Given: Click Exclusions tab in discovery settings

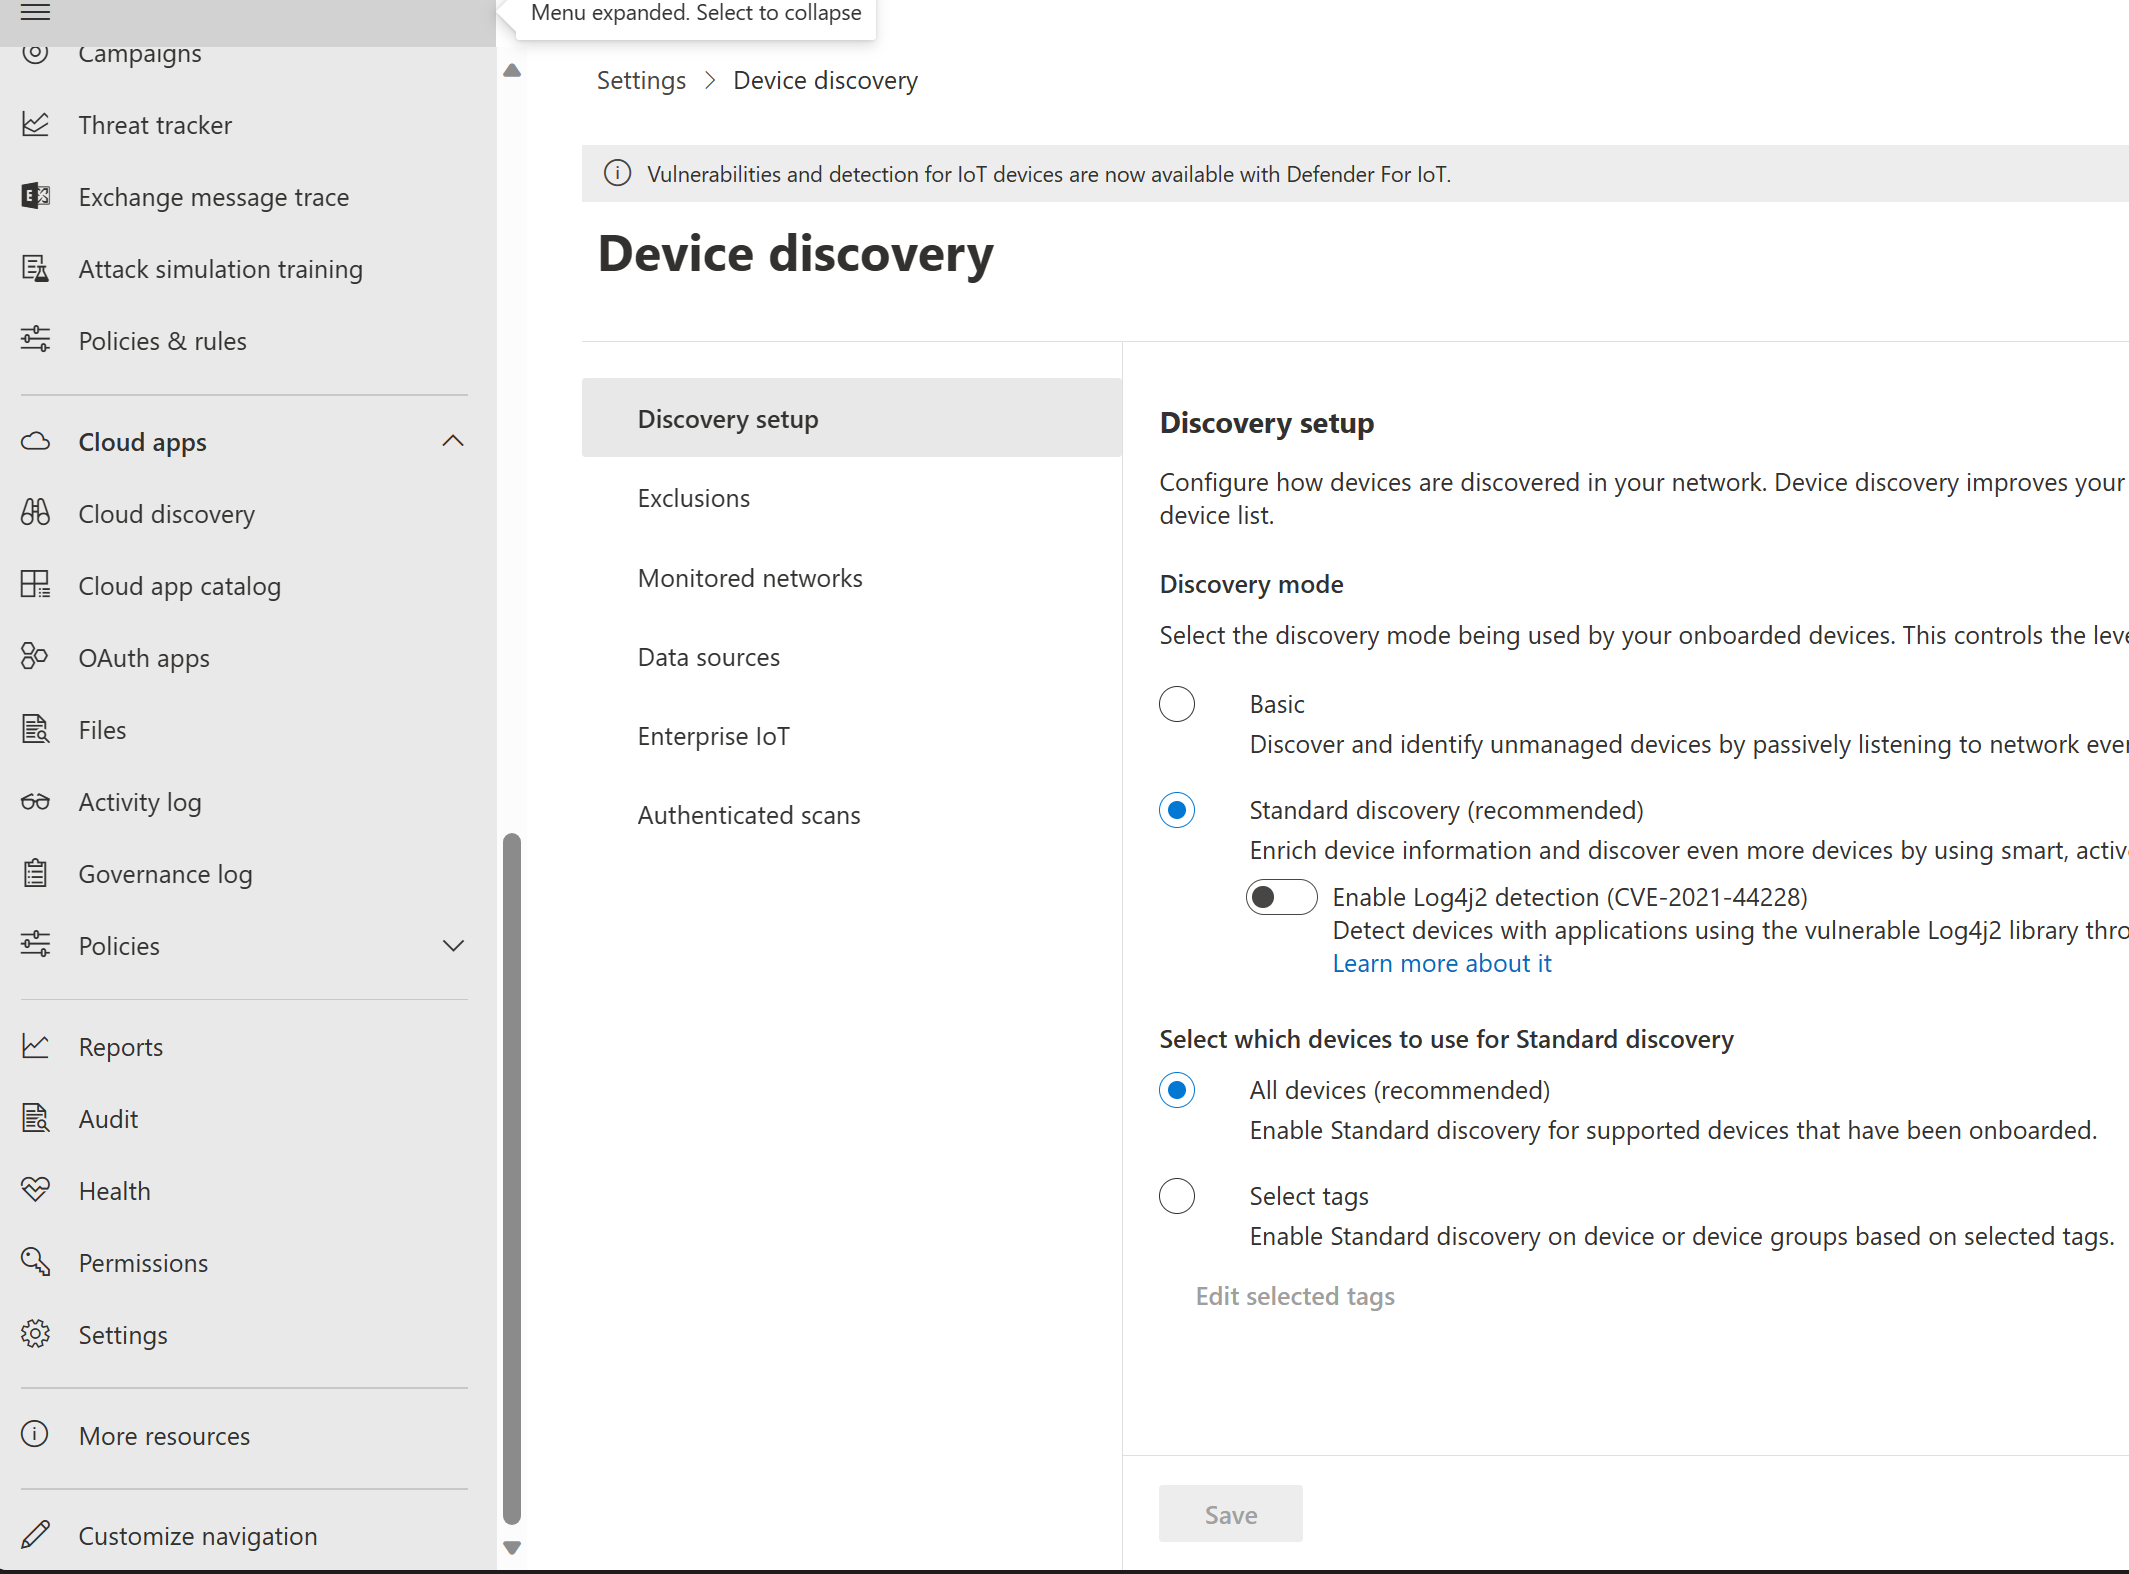Looking at the screenshot, I should (x=693, y=498).
